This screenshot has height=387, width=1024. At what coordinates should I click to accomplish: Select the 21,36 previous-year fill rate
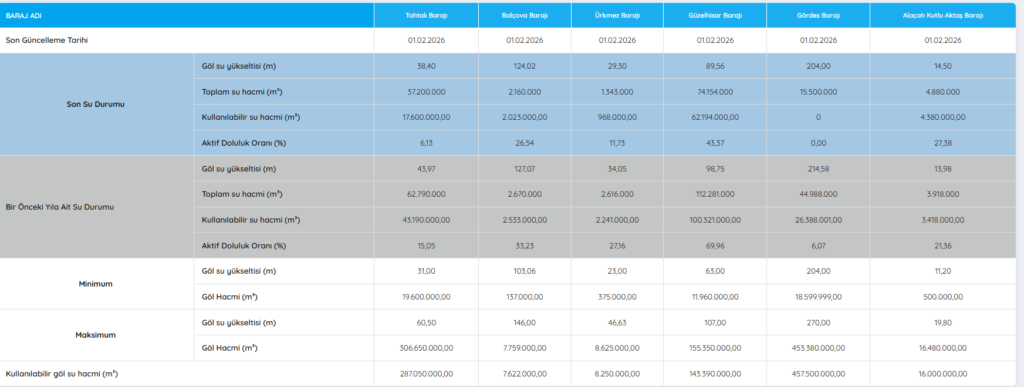pos(943,246)
